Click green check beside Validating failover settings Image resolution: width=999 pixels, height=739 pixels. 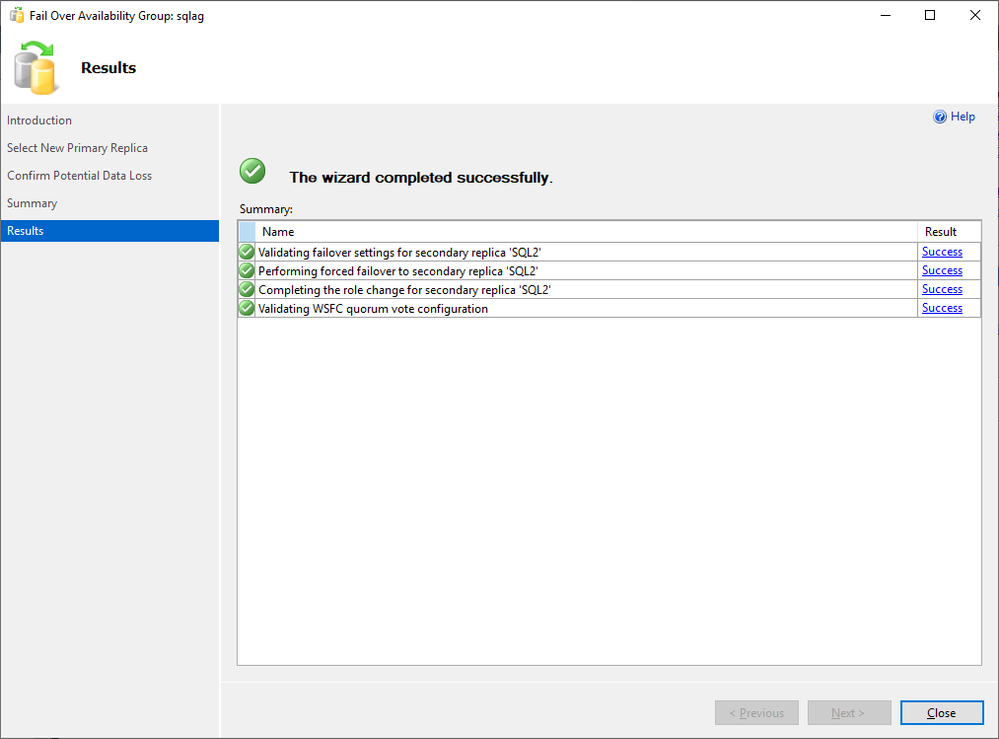pos(247,252)
